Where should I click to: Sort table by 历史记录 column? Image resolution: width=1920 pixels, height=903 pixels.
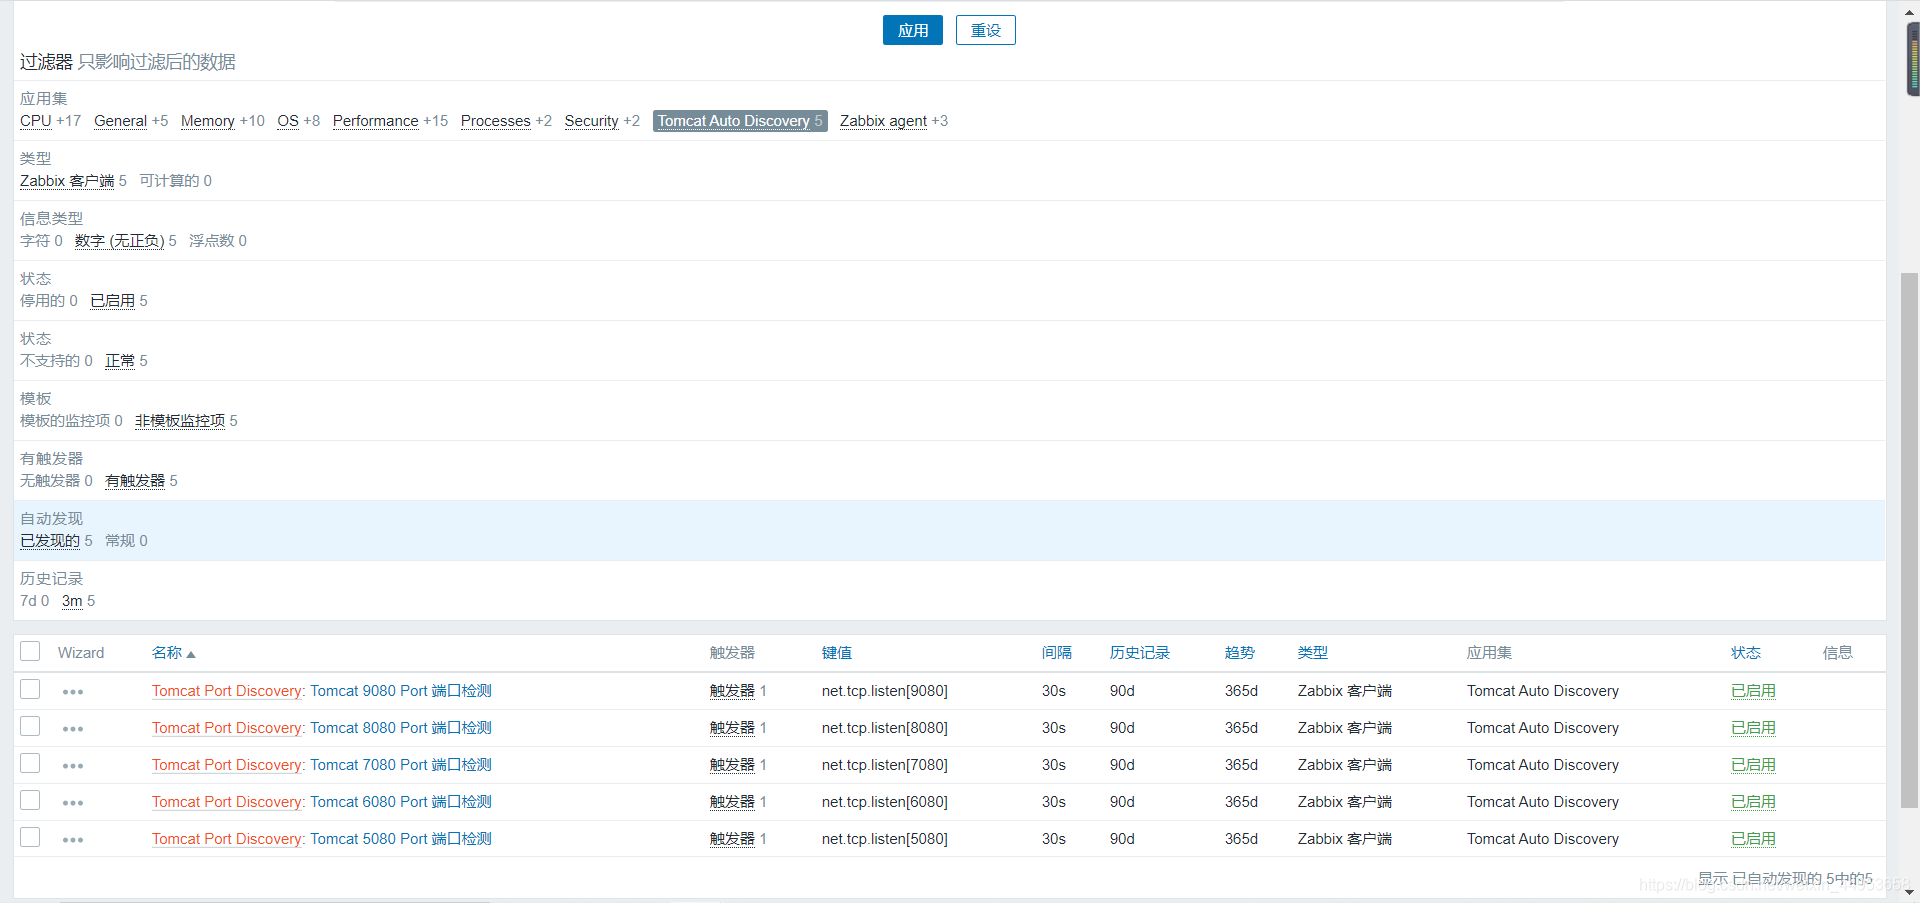1140,653
